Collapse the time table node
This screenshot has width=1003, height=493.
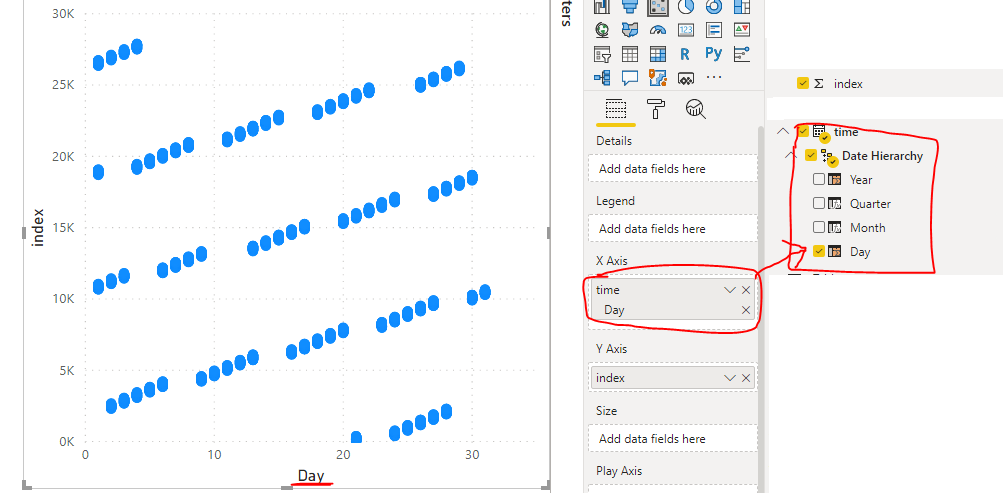point(782,131)
